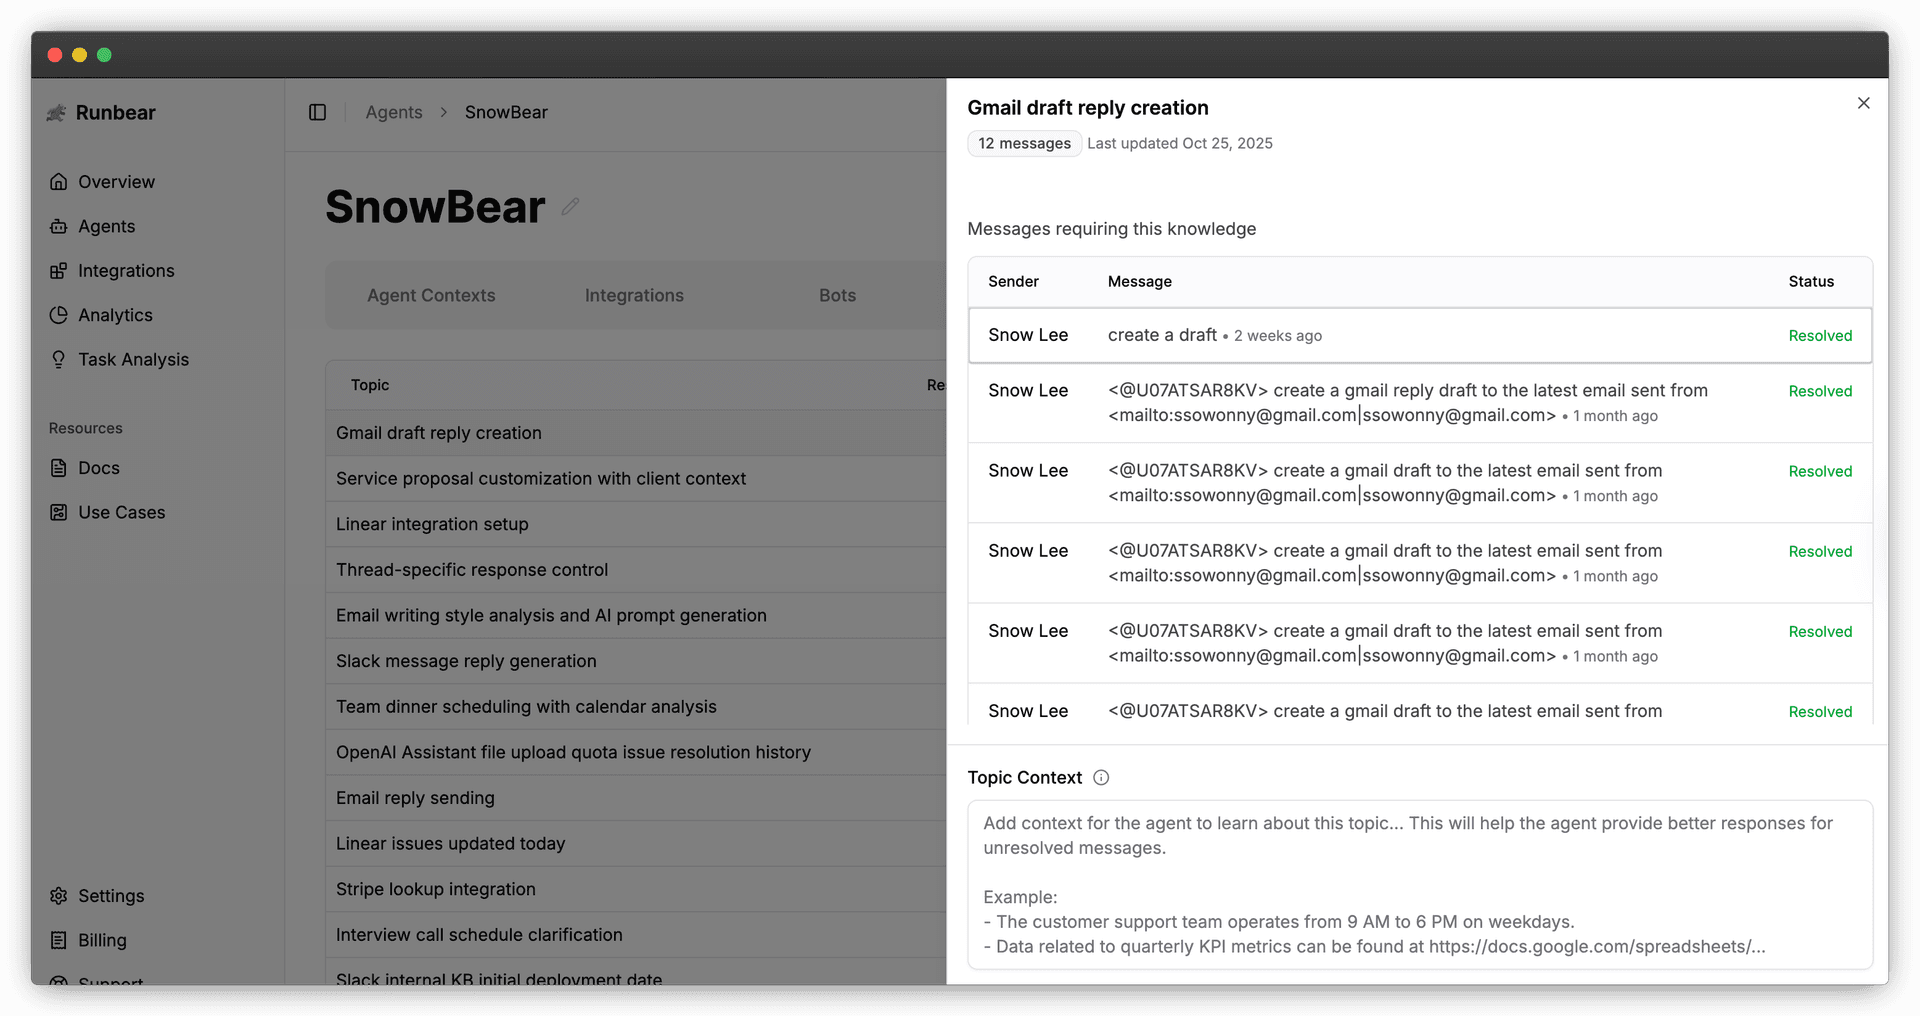Switch to the Agent Contexts tab
This screenshot has height=1016, width=1920.
(431, 296)
